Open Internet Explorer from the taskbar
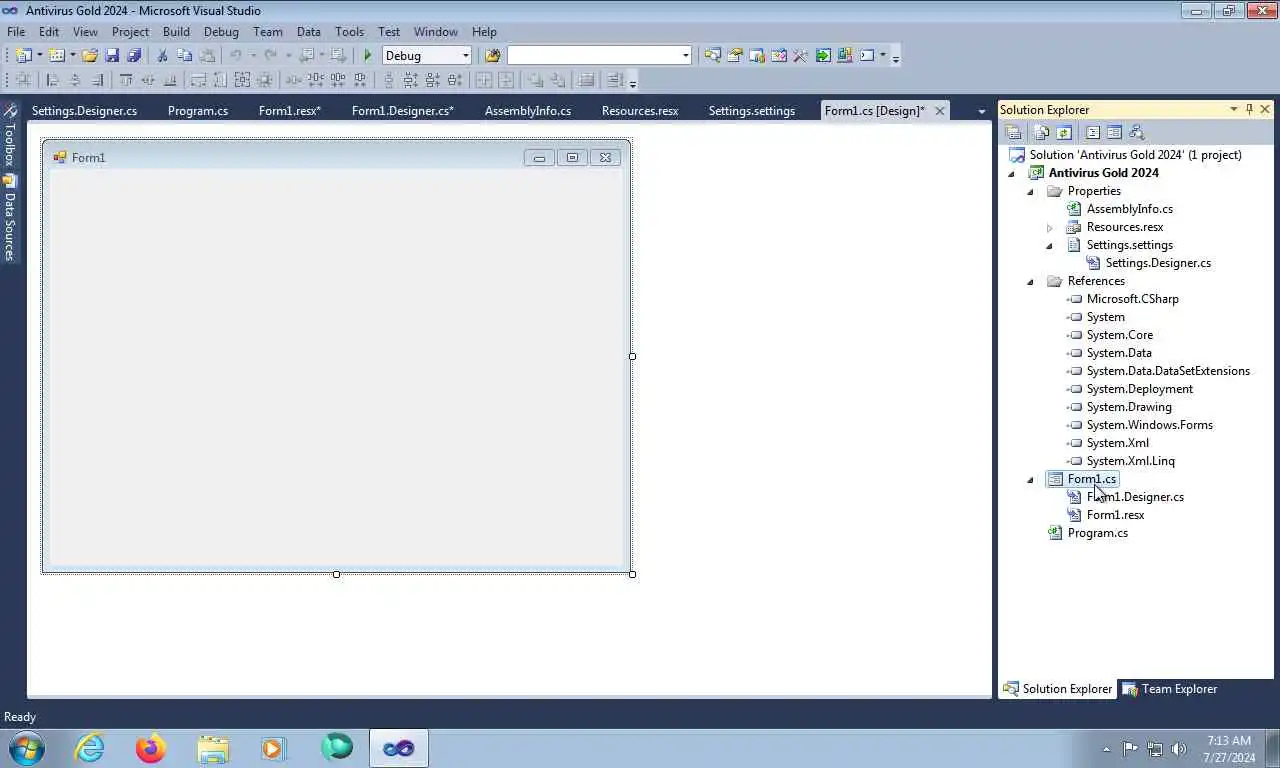The width and height of the screenshot is (1280, 768). pos(90,748)
